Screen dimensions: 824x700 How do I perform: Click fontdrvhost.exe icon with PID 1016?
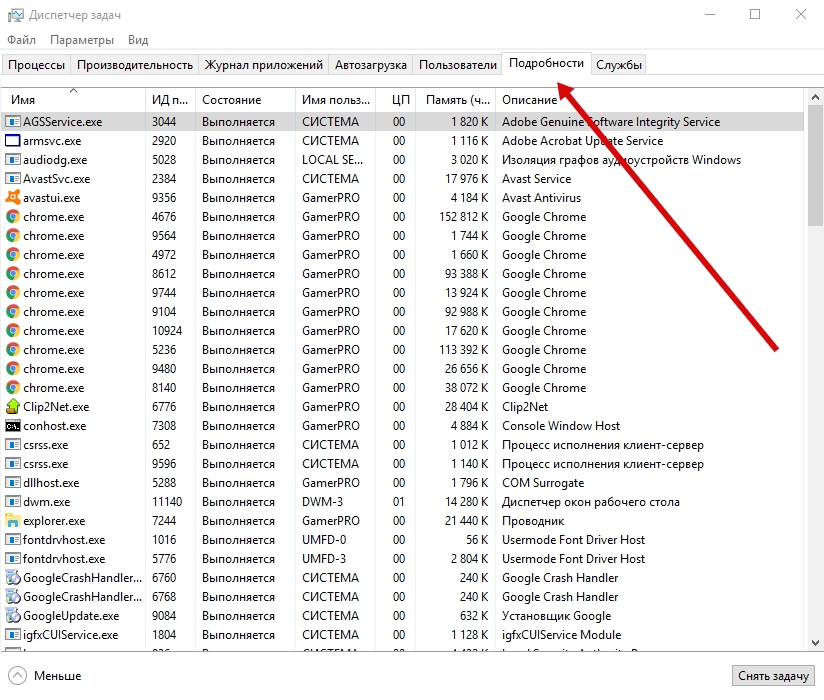[x=13, y=540]
